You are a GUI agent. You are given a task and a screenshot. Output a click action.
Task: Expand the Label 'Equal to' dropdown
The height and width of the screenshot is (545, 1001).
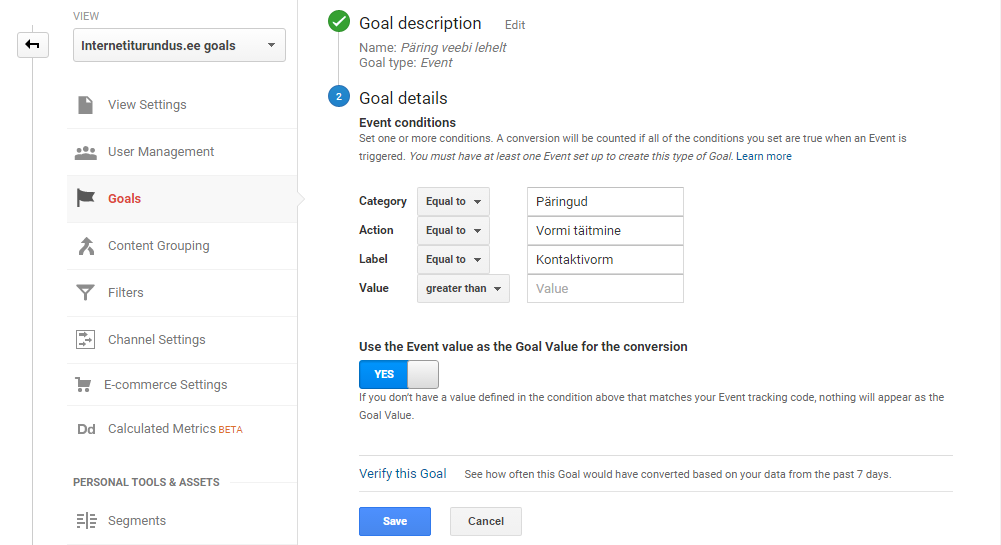(453, 260)
